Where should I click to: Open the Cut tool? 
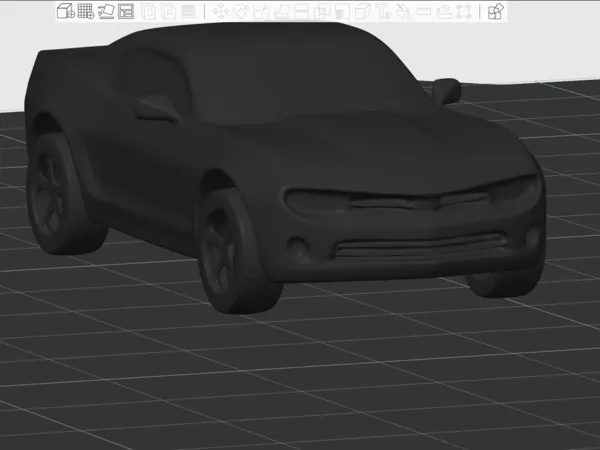point(302,12)
